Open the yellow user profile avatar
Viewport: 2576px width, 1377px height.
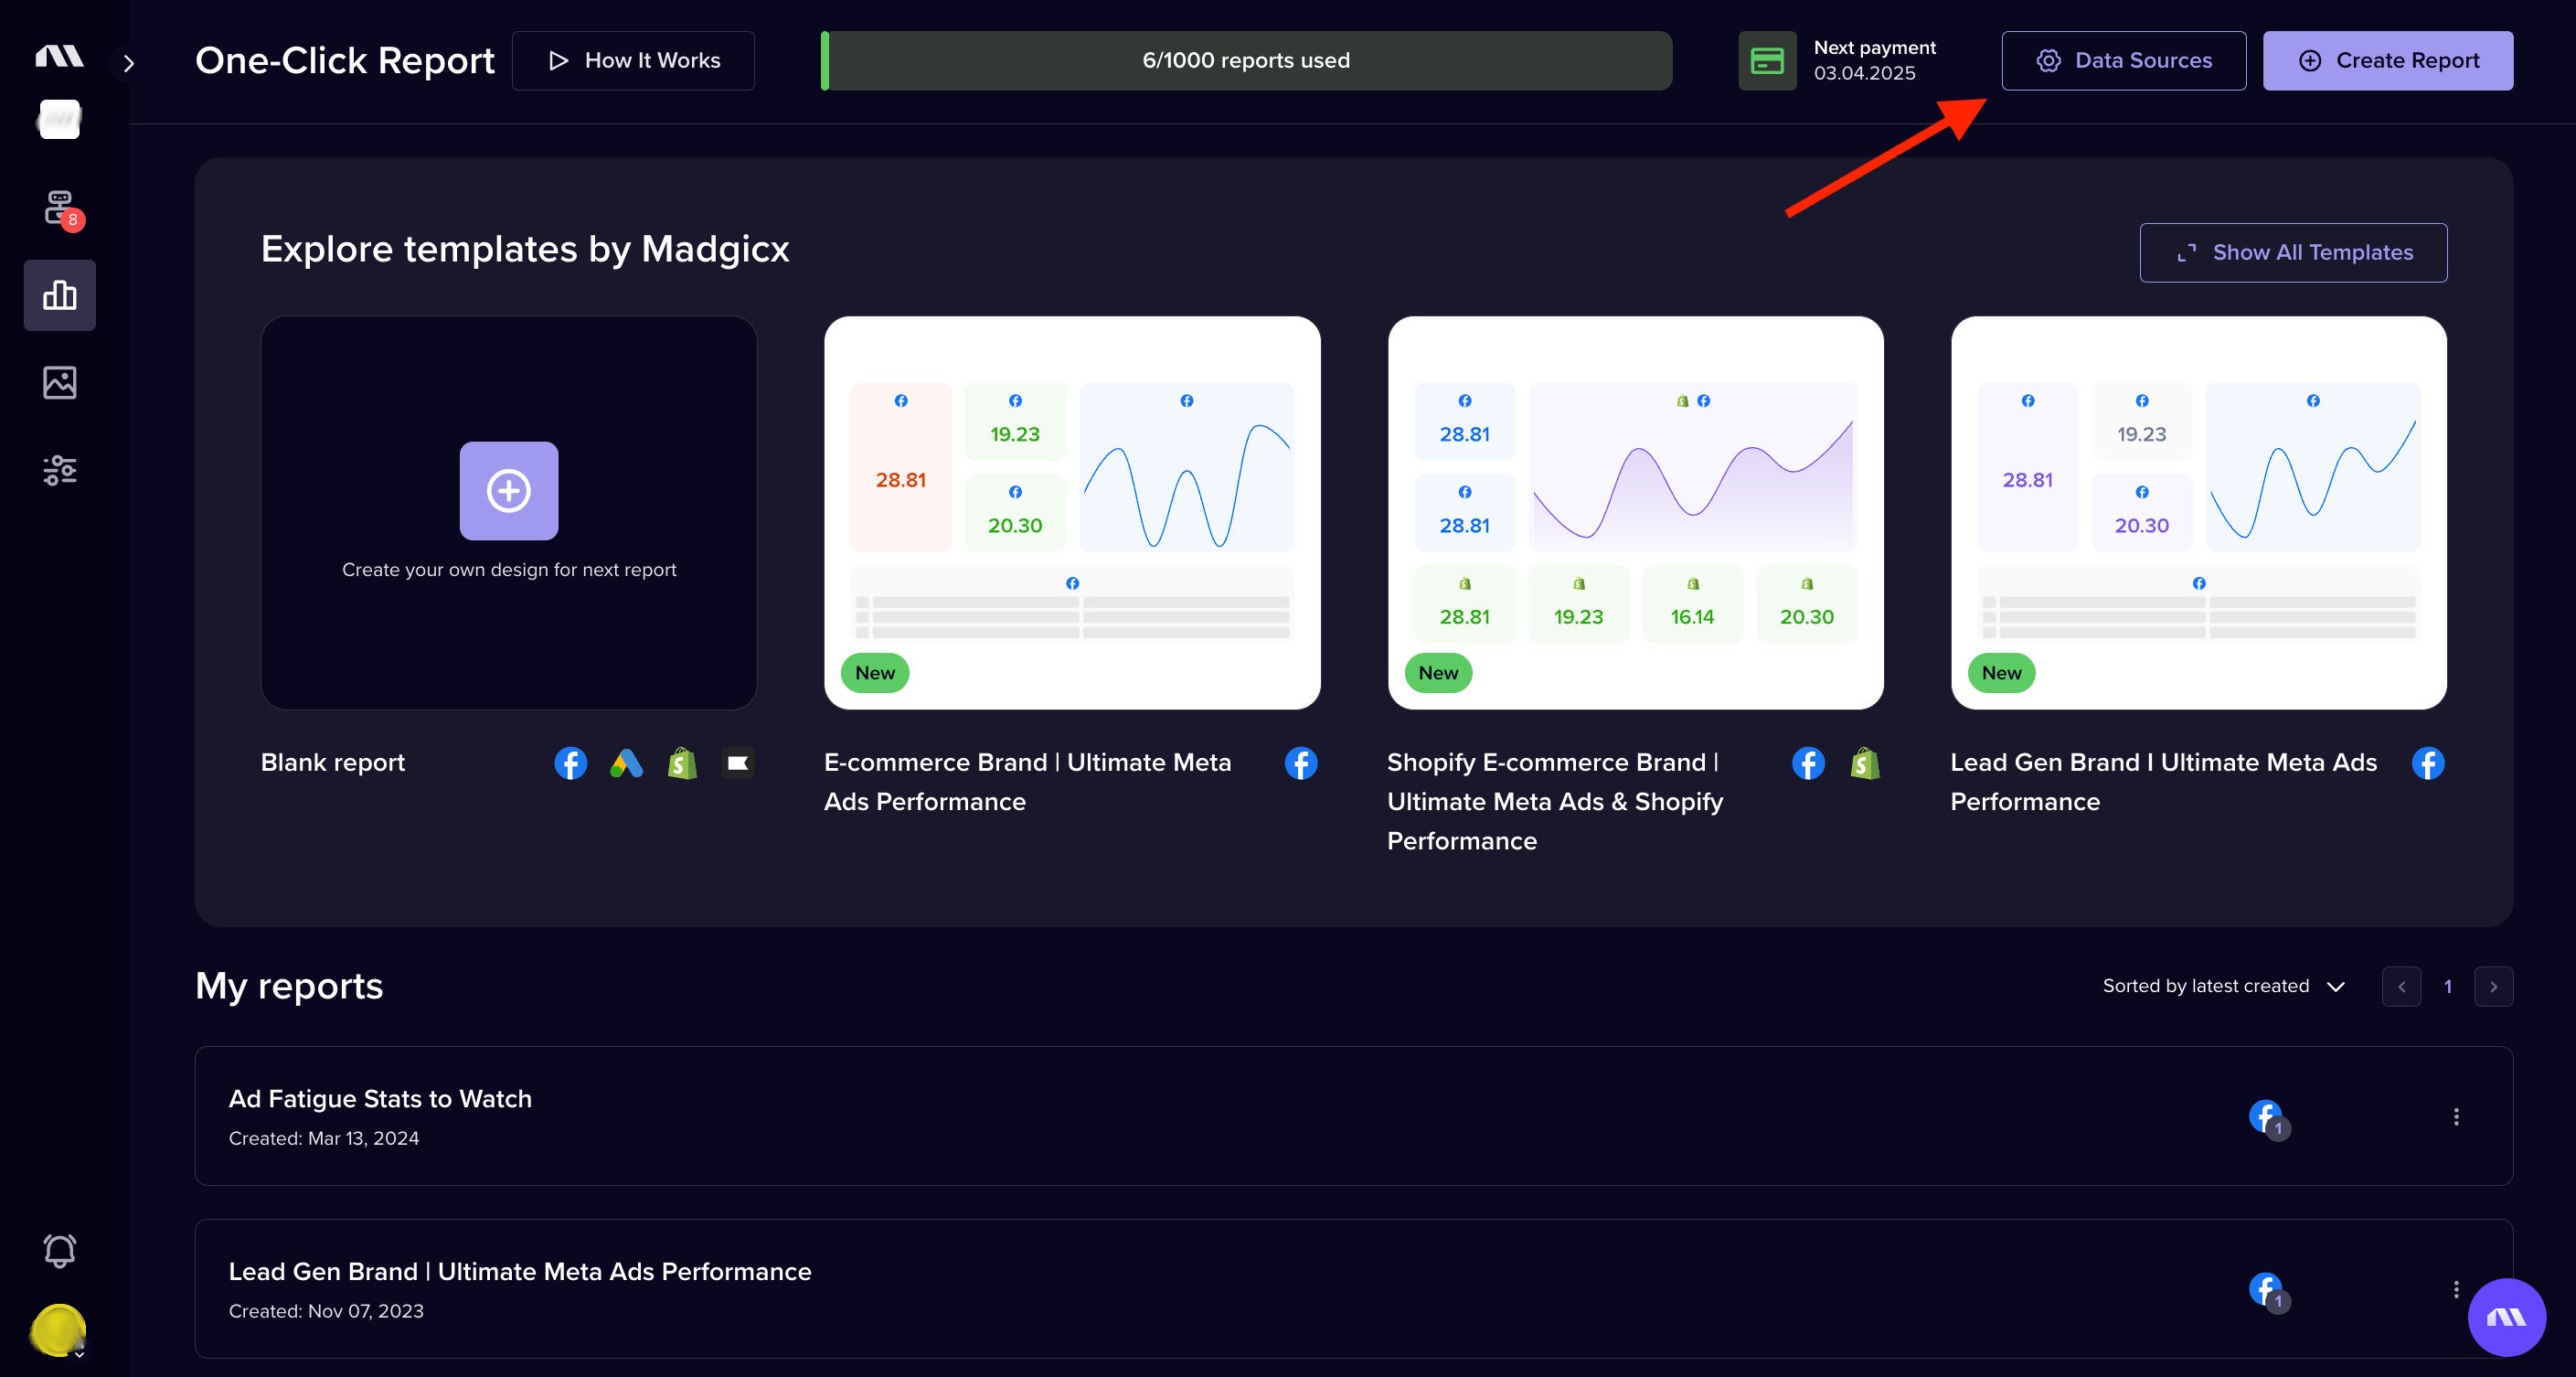click(59, 1330)
